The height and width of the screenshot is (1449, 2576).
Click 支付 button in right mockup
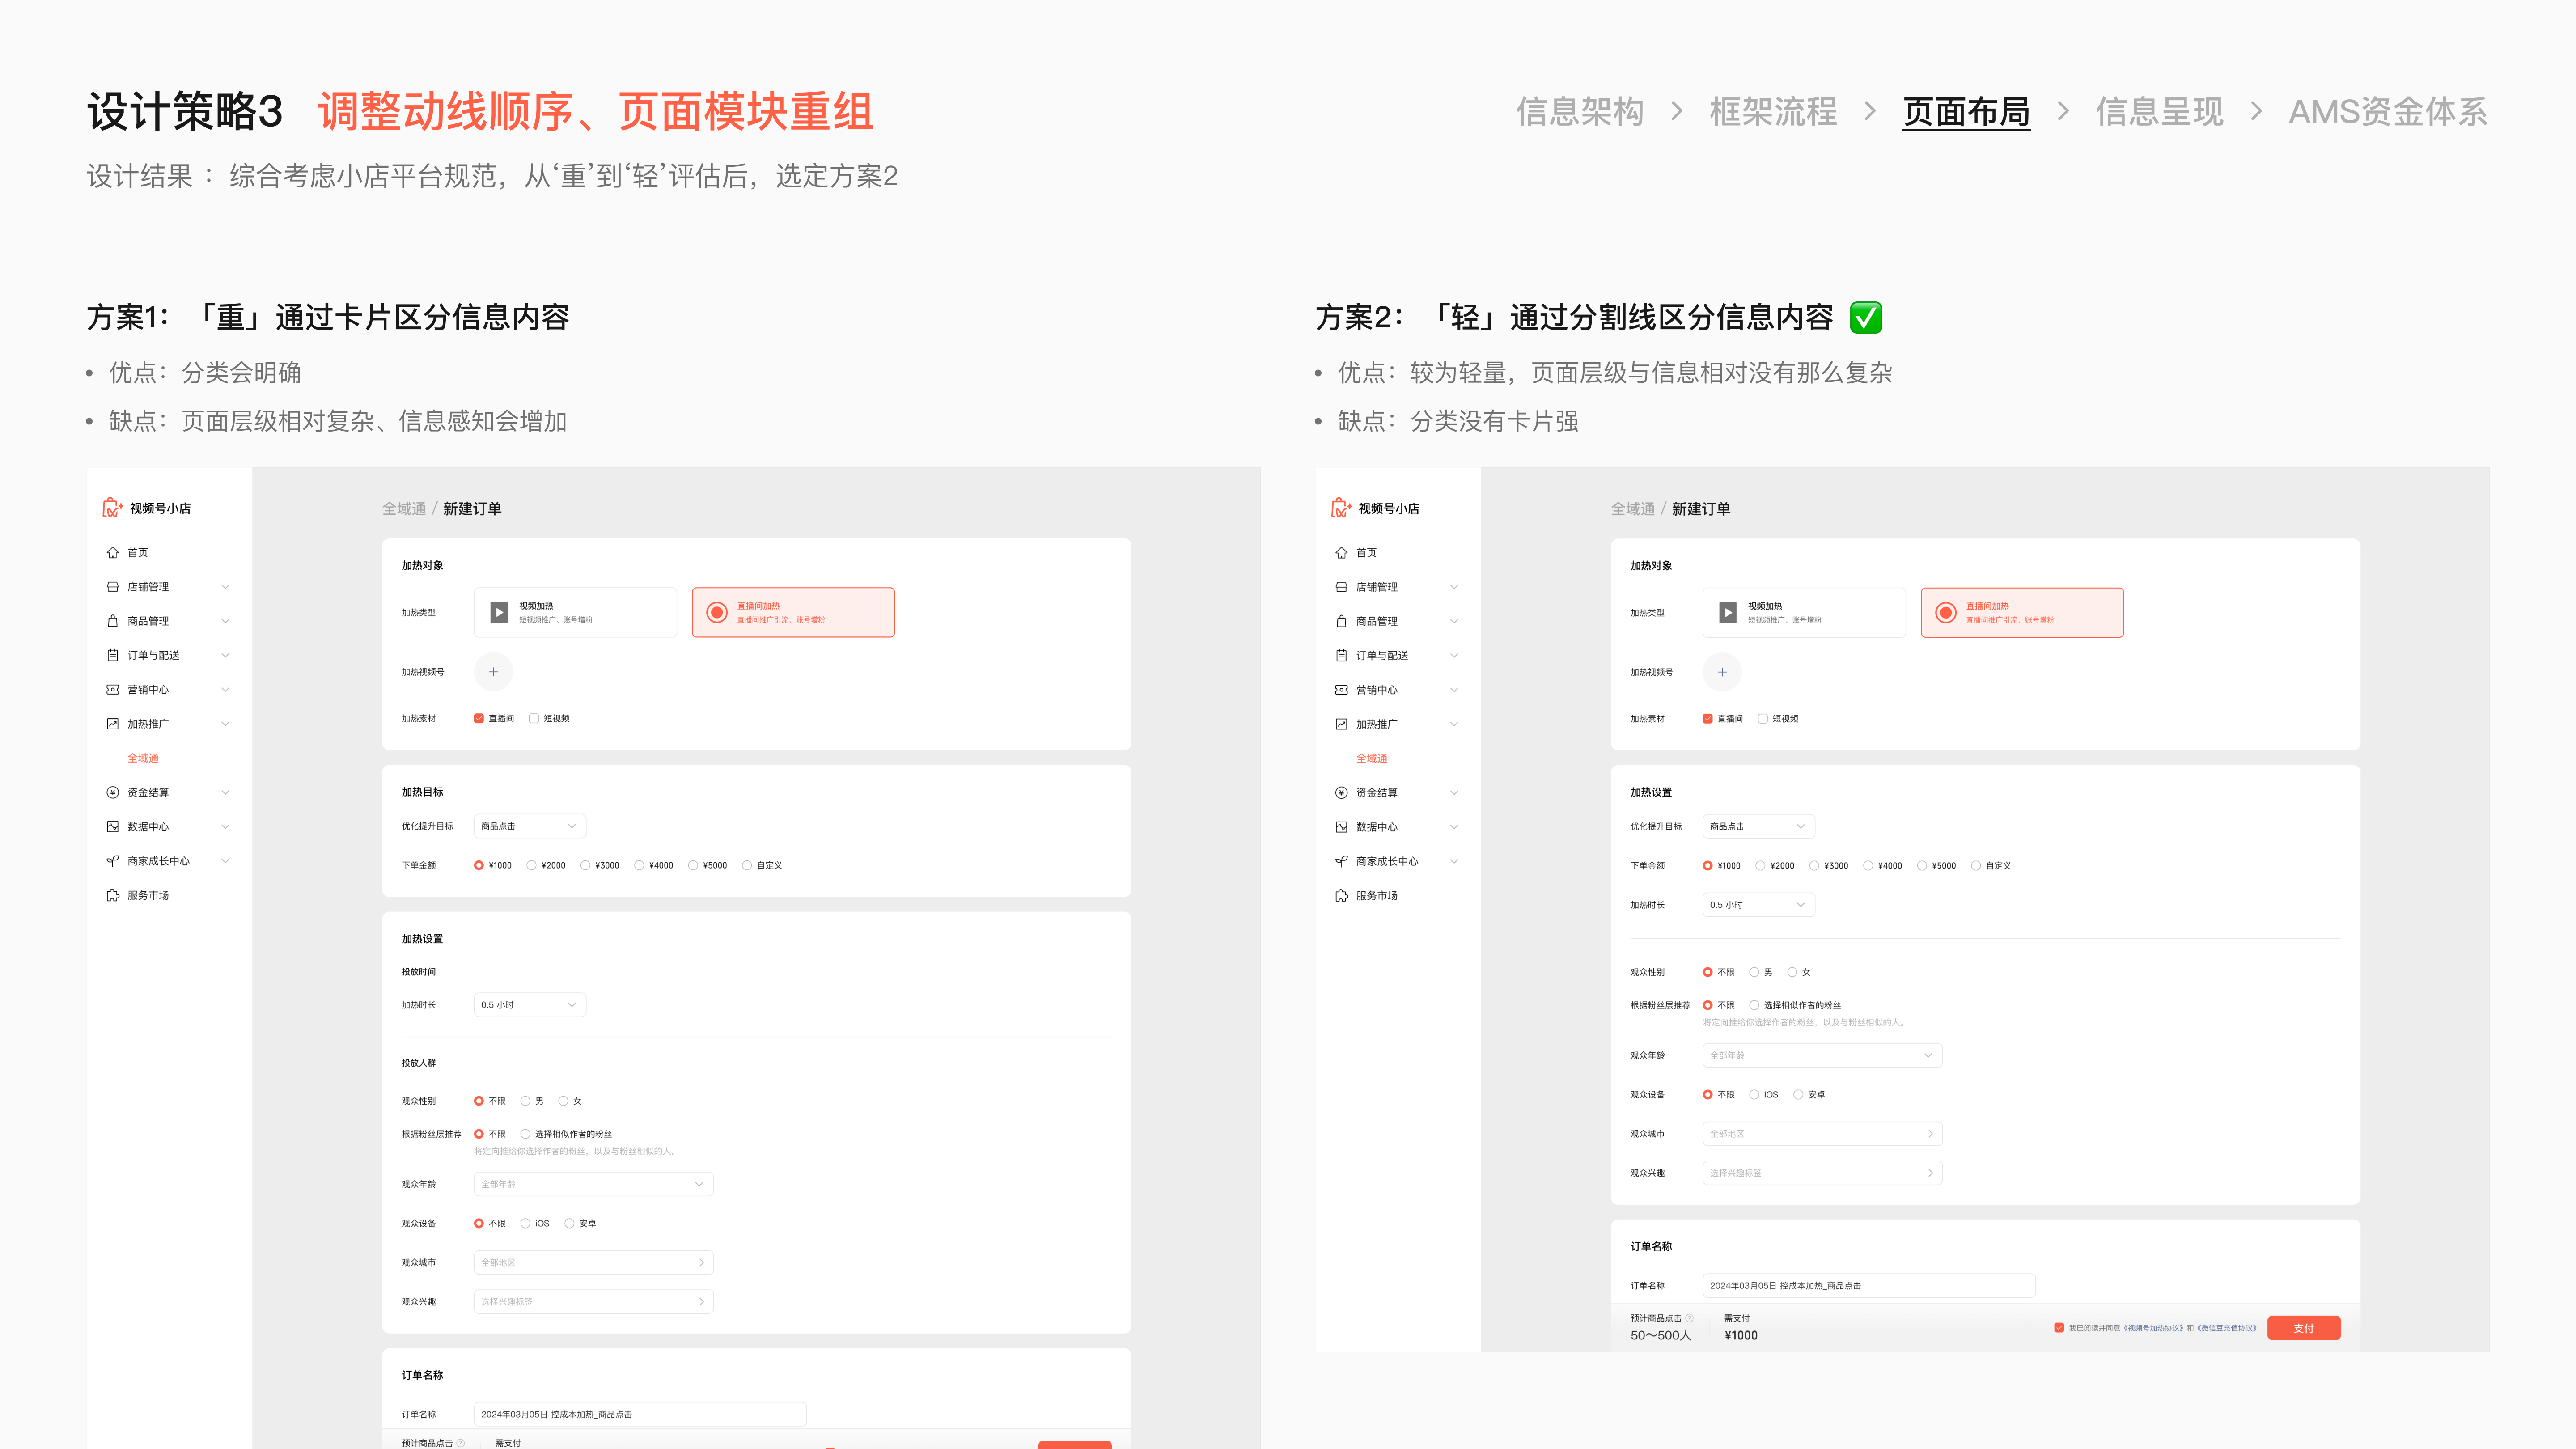pos(2304,1328)
